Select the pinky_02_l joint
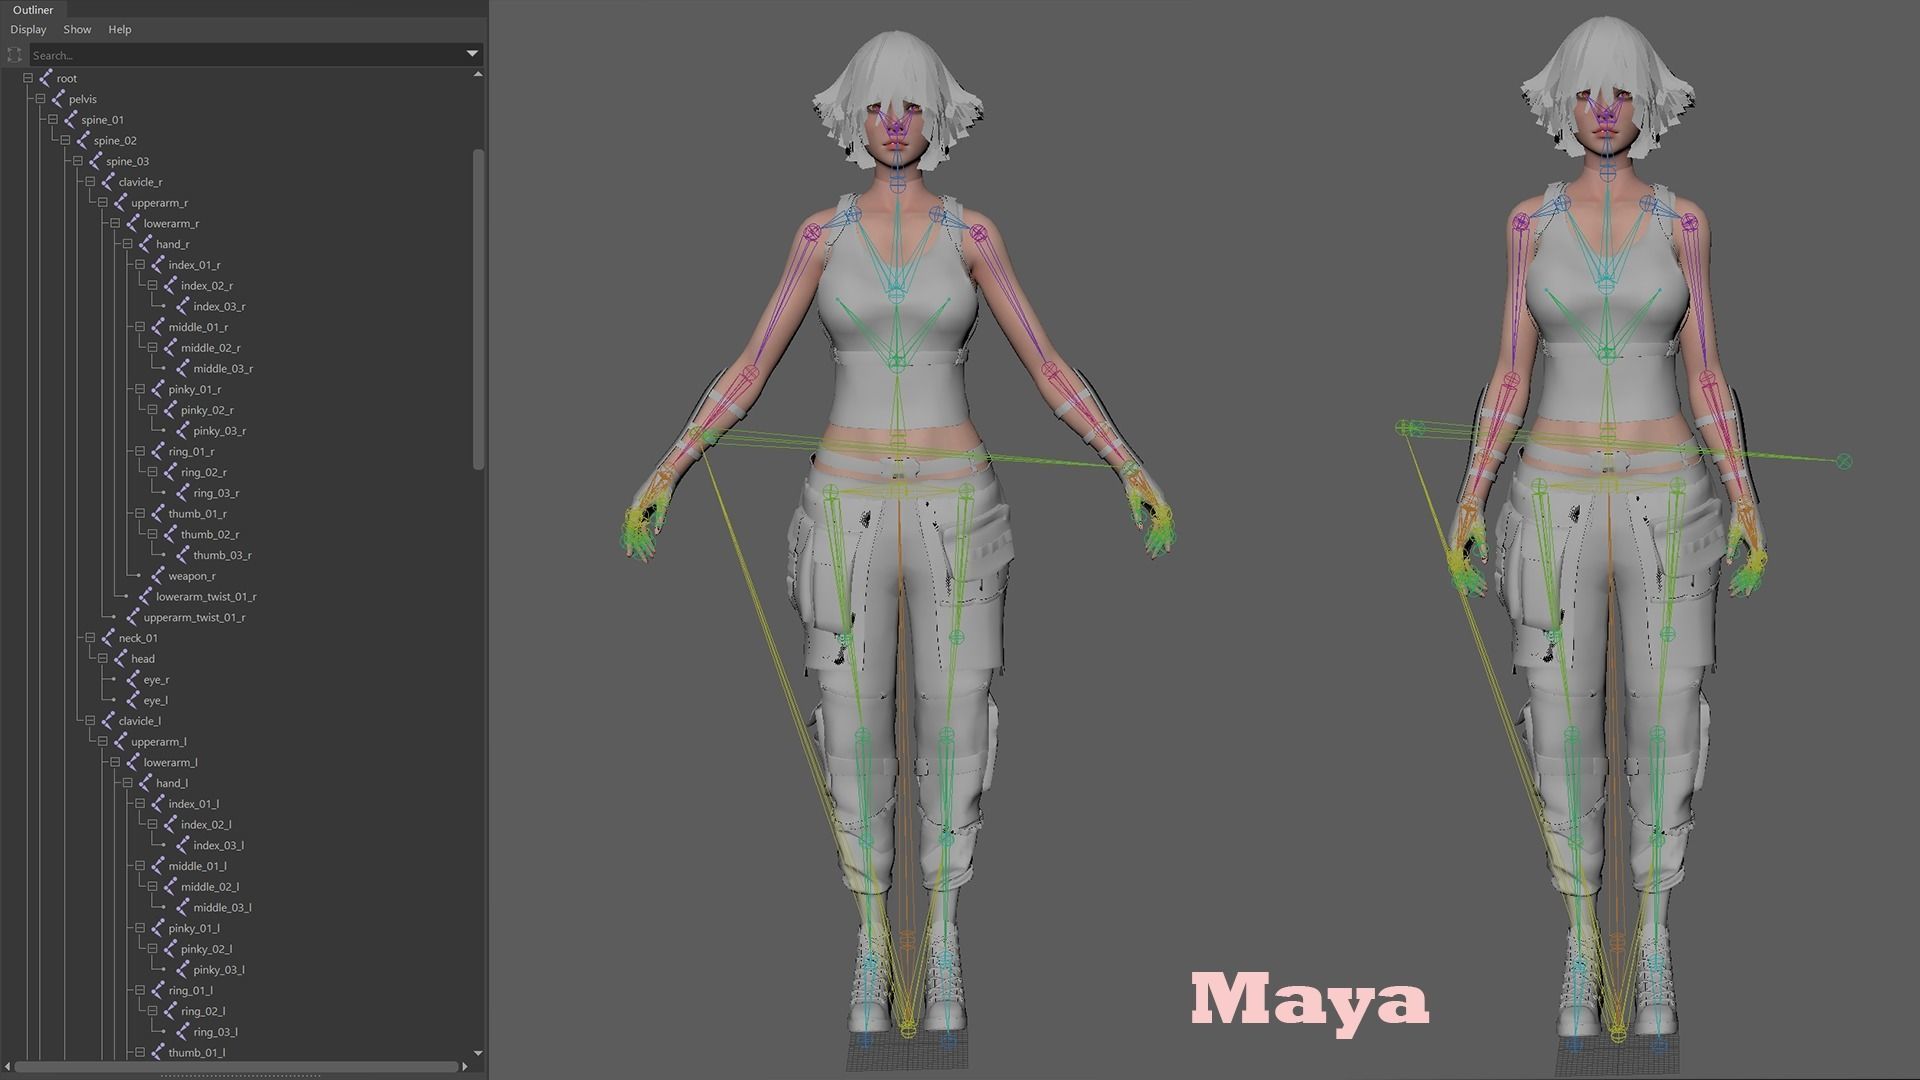 [x=206, y=949]
